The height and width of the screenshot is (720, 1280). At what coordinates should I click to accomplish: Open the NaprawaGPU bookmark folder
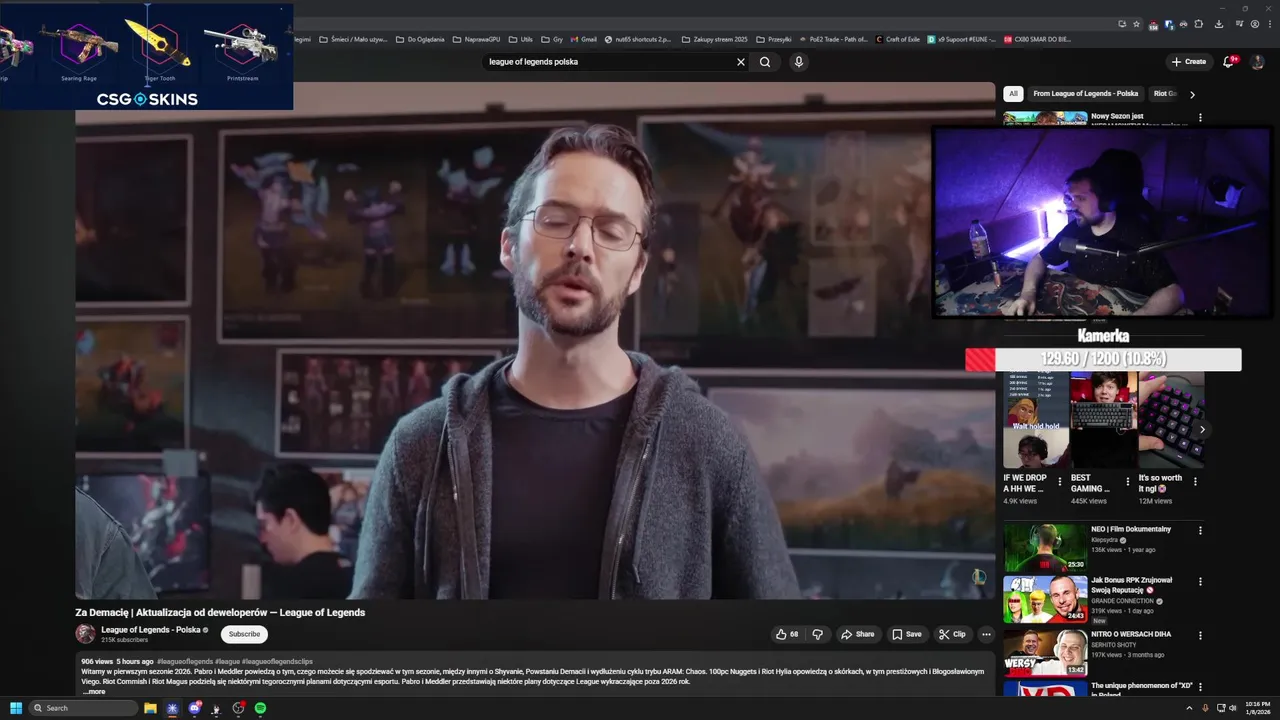[476, 39]
